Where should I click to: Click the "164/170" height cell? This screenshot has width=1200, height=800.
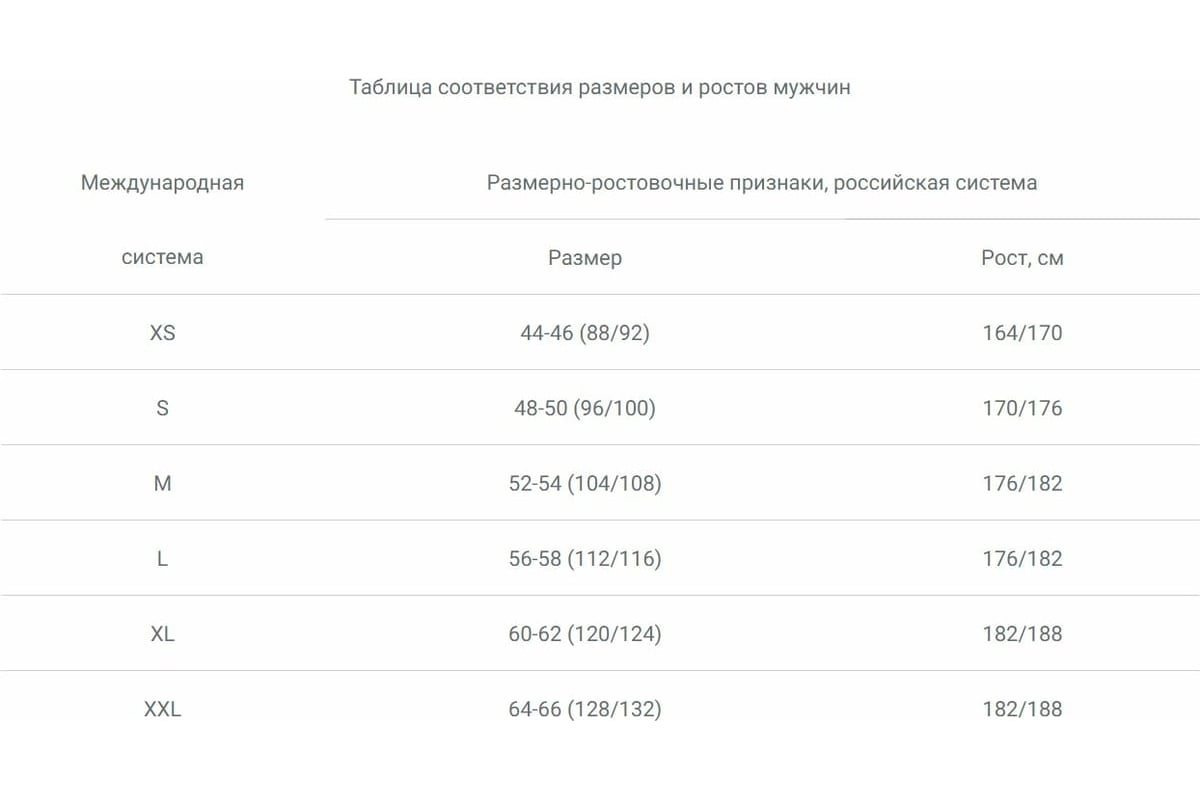[x=1022, y=333]
